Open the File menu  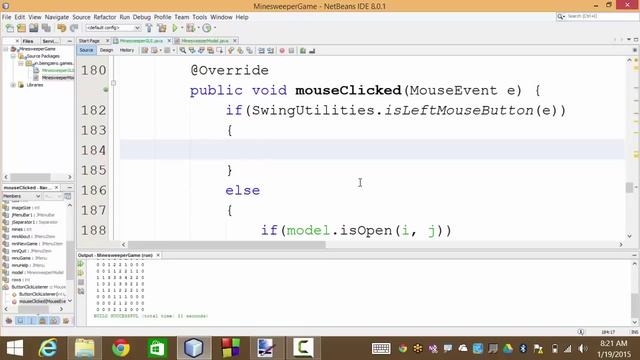[x=7, y=17]
